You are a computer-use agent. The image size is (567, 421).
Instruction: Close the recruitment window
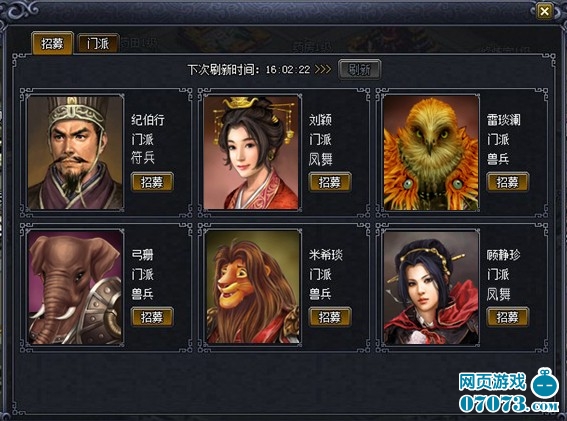click(x=544, y=12)
